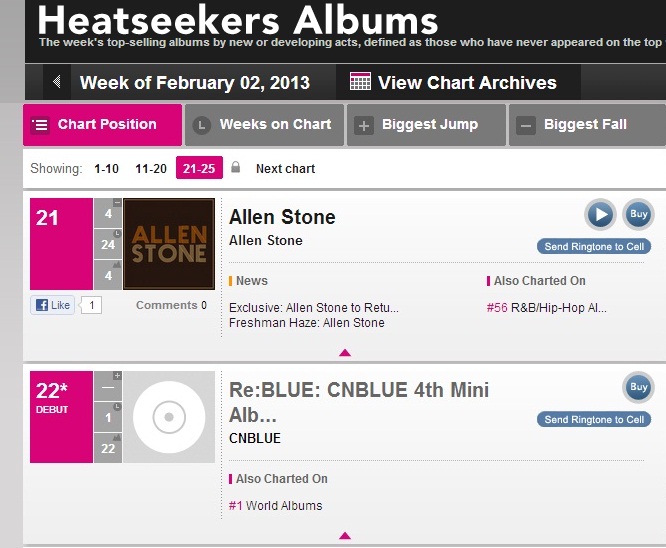This screenshot has height=548, width=666.
Task: Open the CNBLUE placeholder disc artwork
Action: [x=169, y=417]
